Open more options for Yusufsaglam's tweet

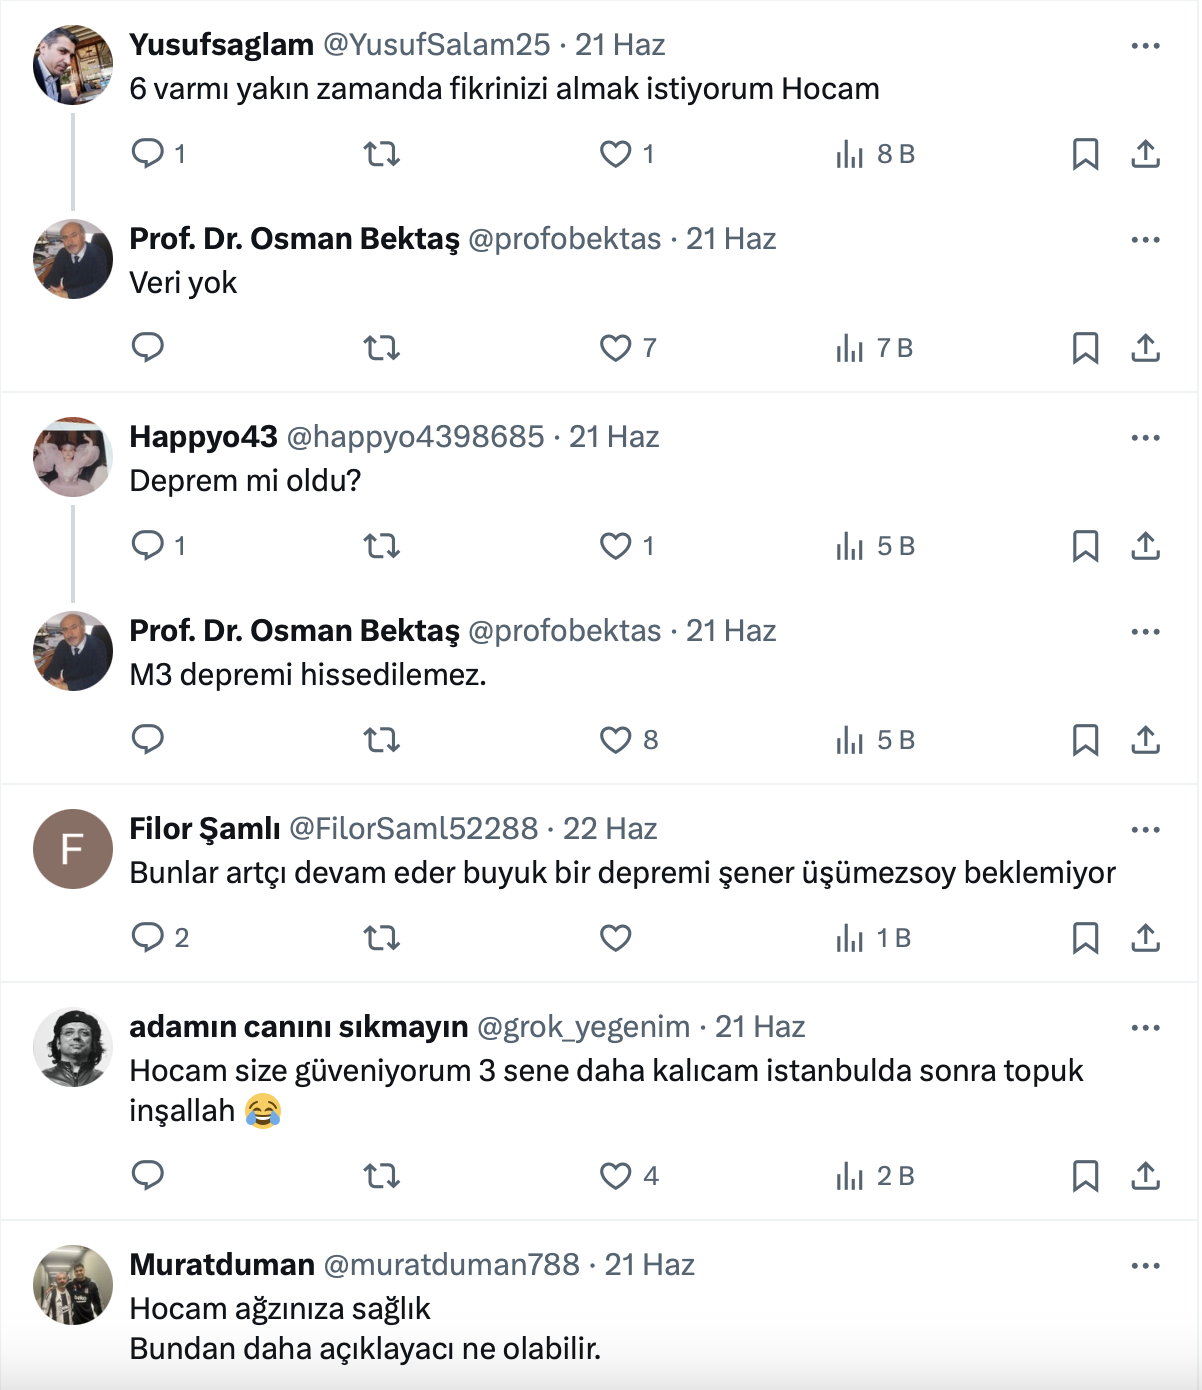tap(1145, 46)
